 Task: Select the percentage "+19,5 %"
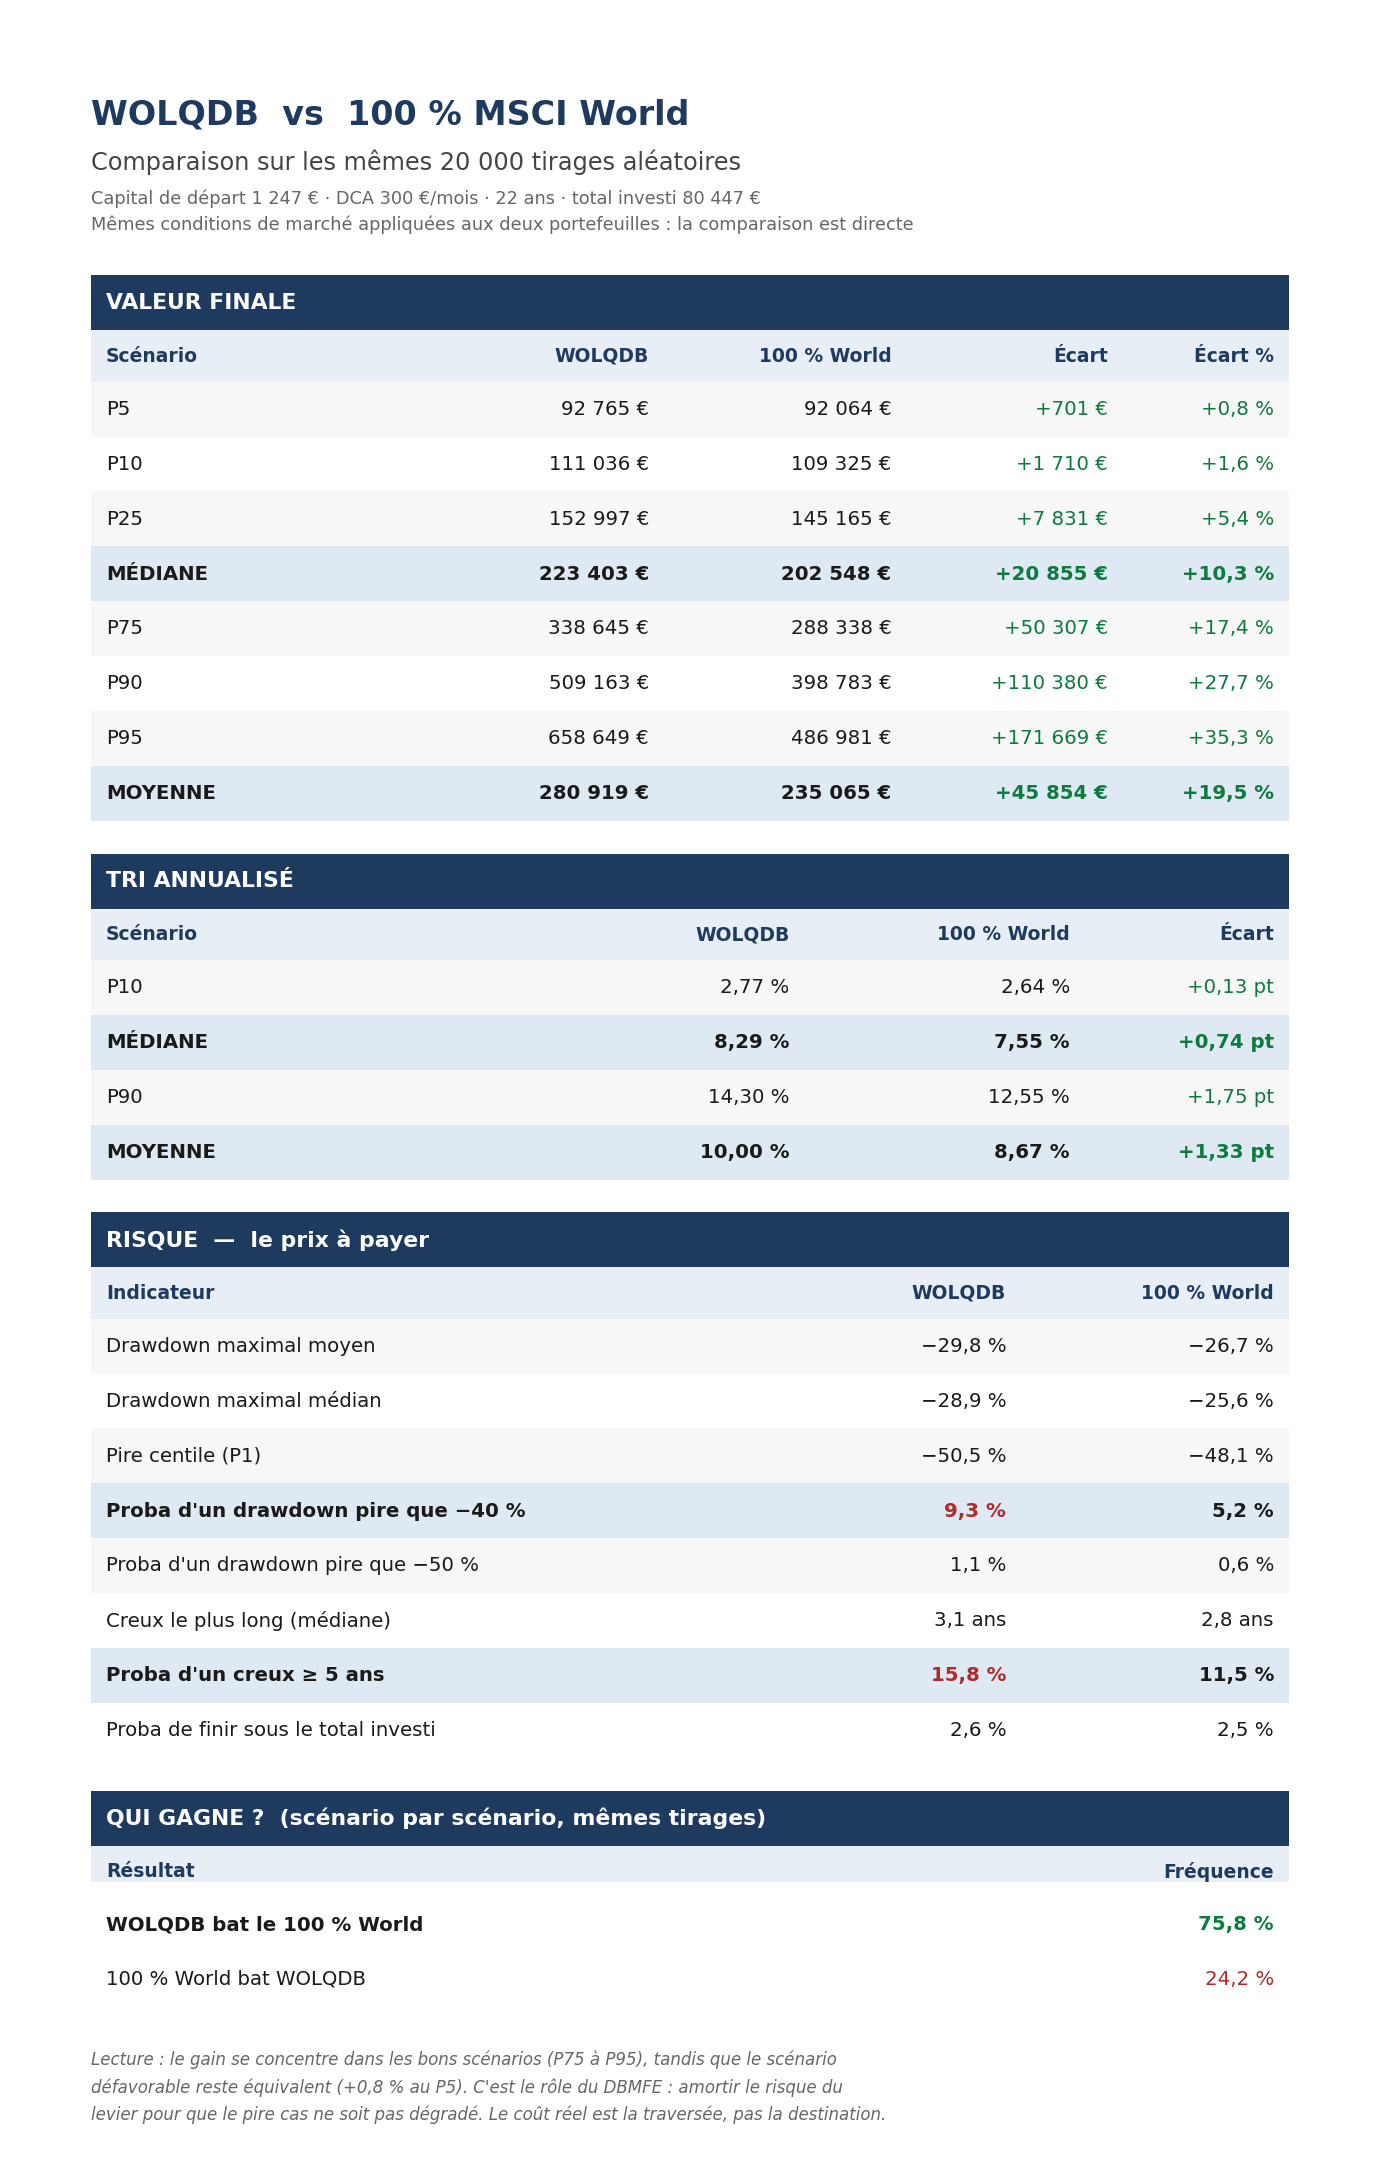click(1228, 793)
